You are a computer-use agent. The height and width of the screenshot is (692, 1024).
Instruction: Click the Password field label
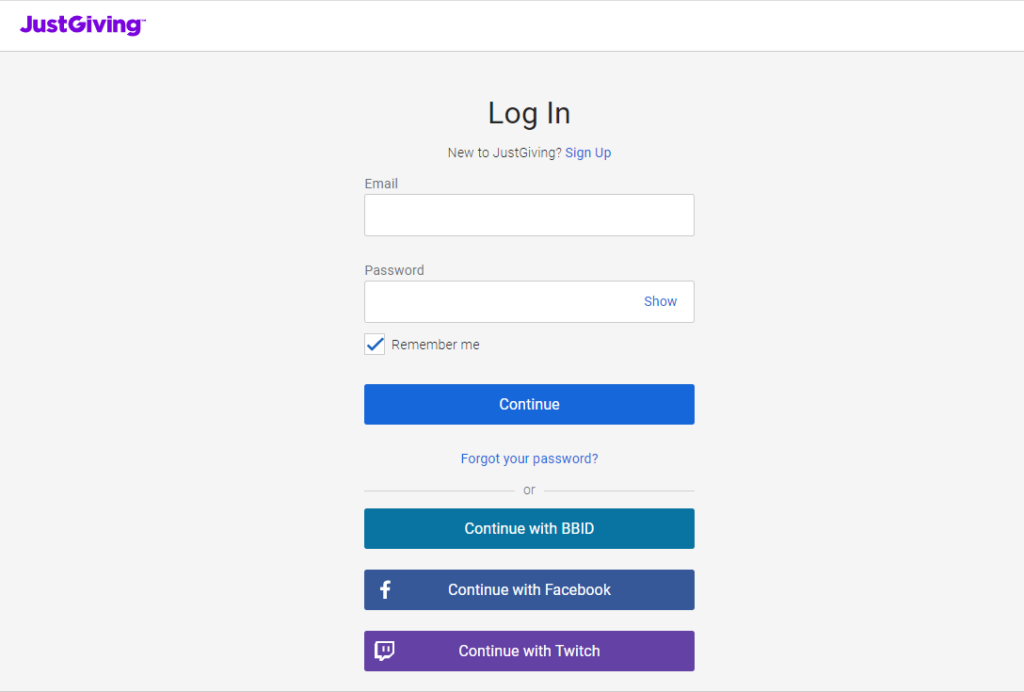[x=394, y=270]
